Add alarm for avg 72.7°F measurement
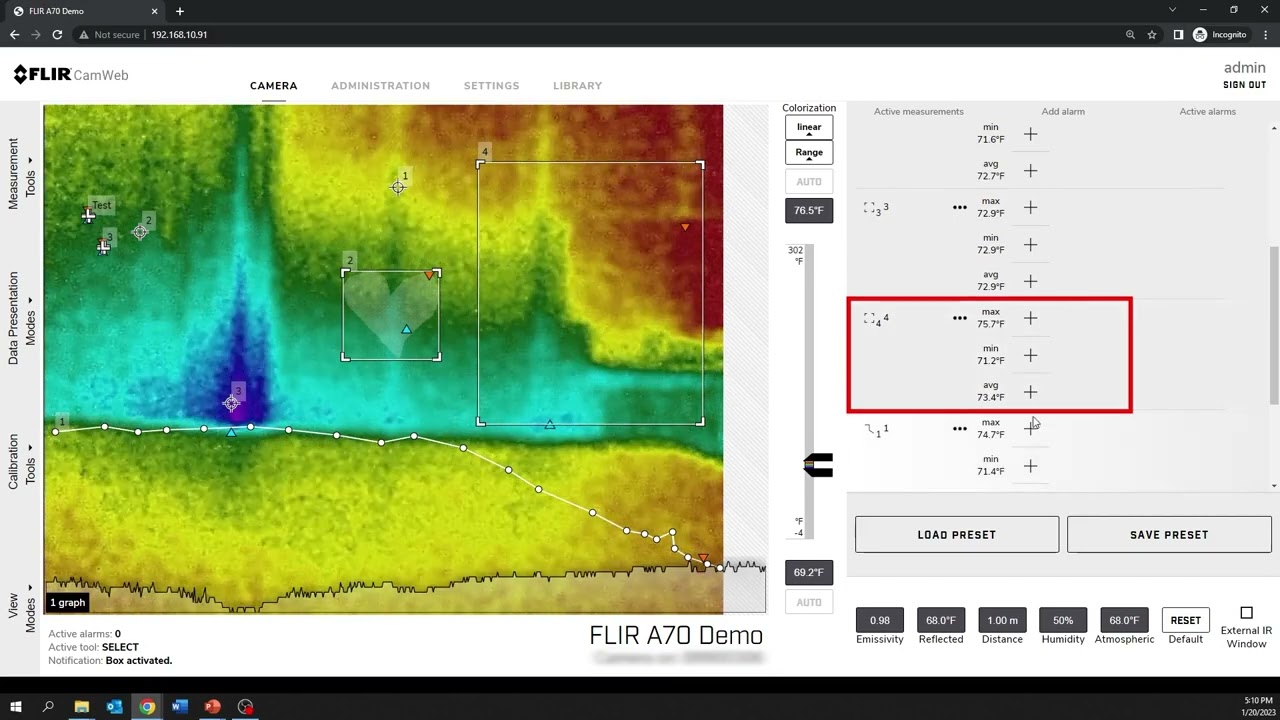 pos(1030,171)
